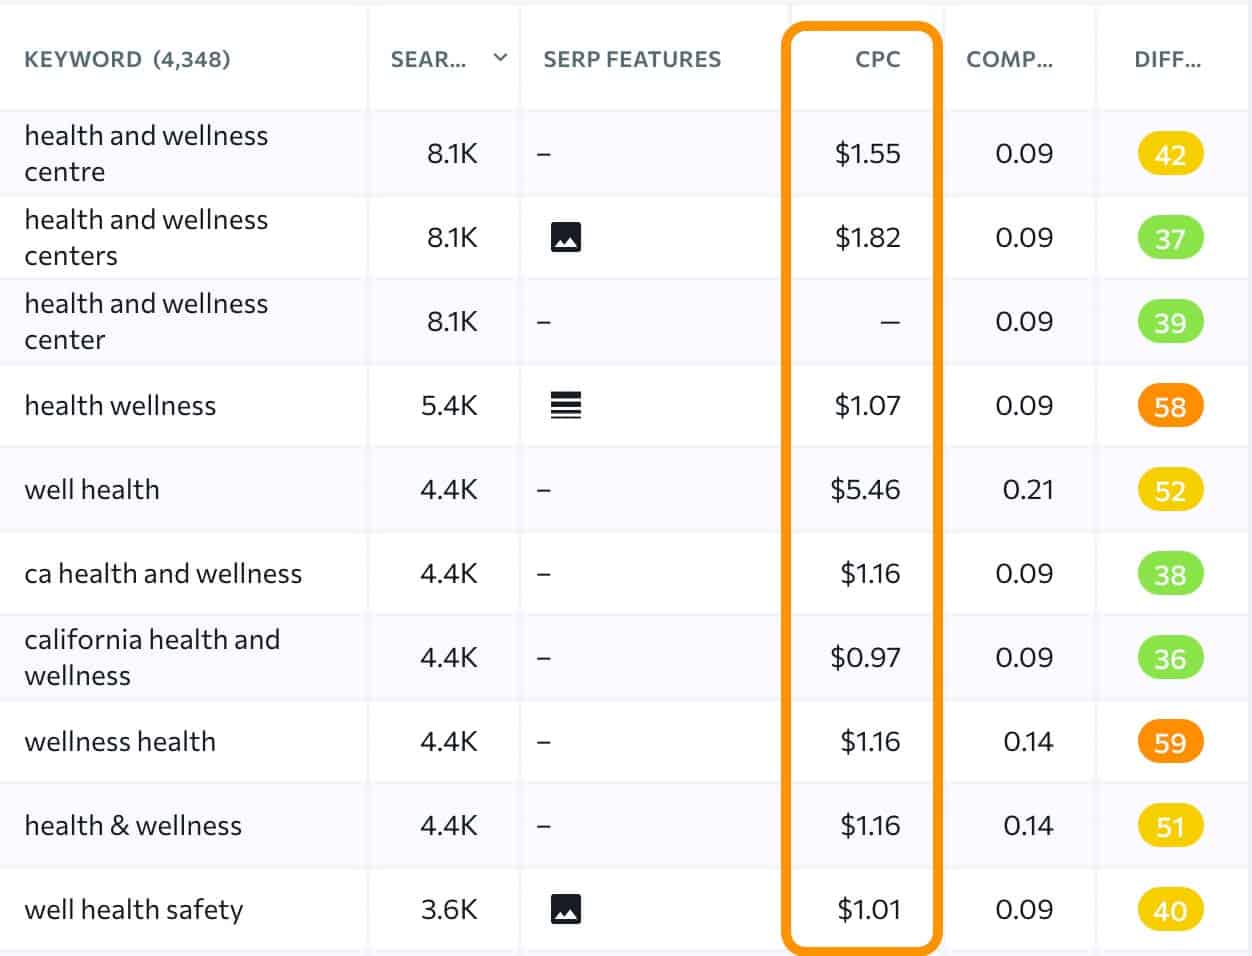This screenshot has width=1252, height=956.
Task: Click the yellow 51 difficulty indicator
Action: (x=1168, y=825)
